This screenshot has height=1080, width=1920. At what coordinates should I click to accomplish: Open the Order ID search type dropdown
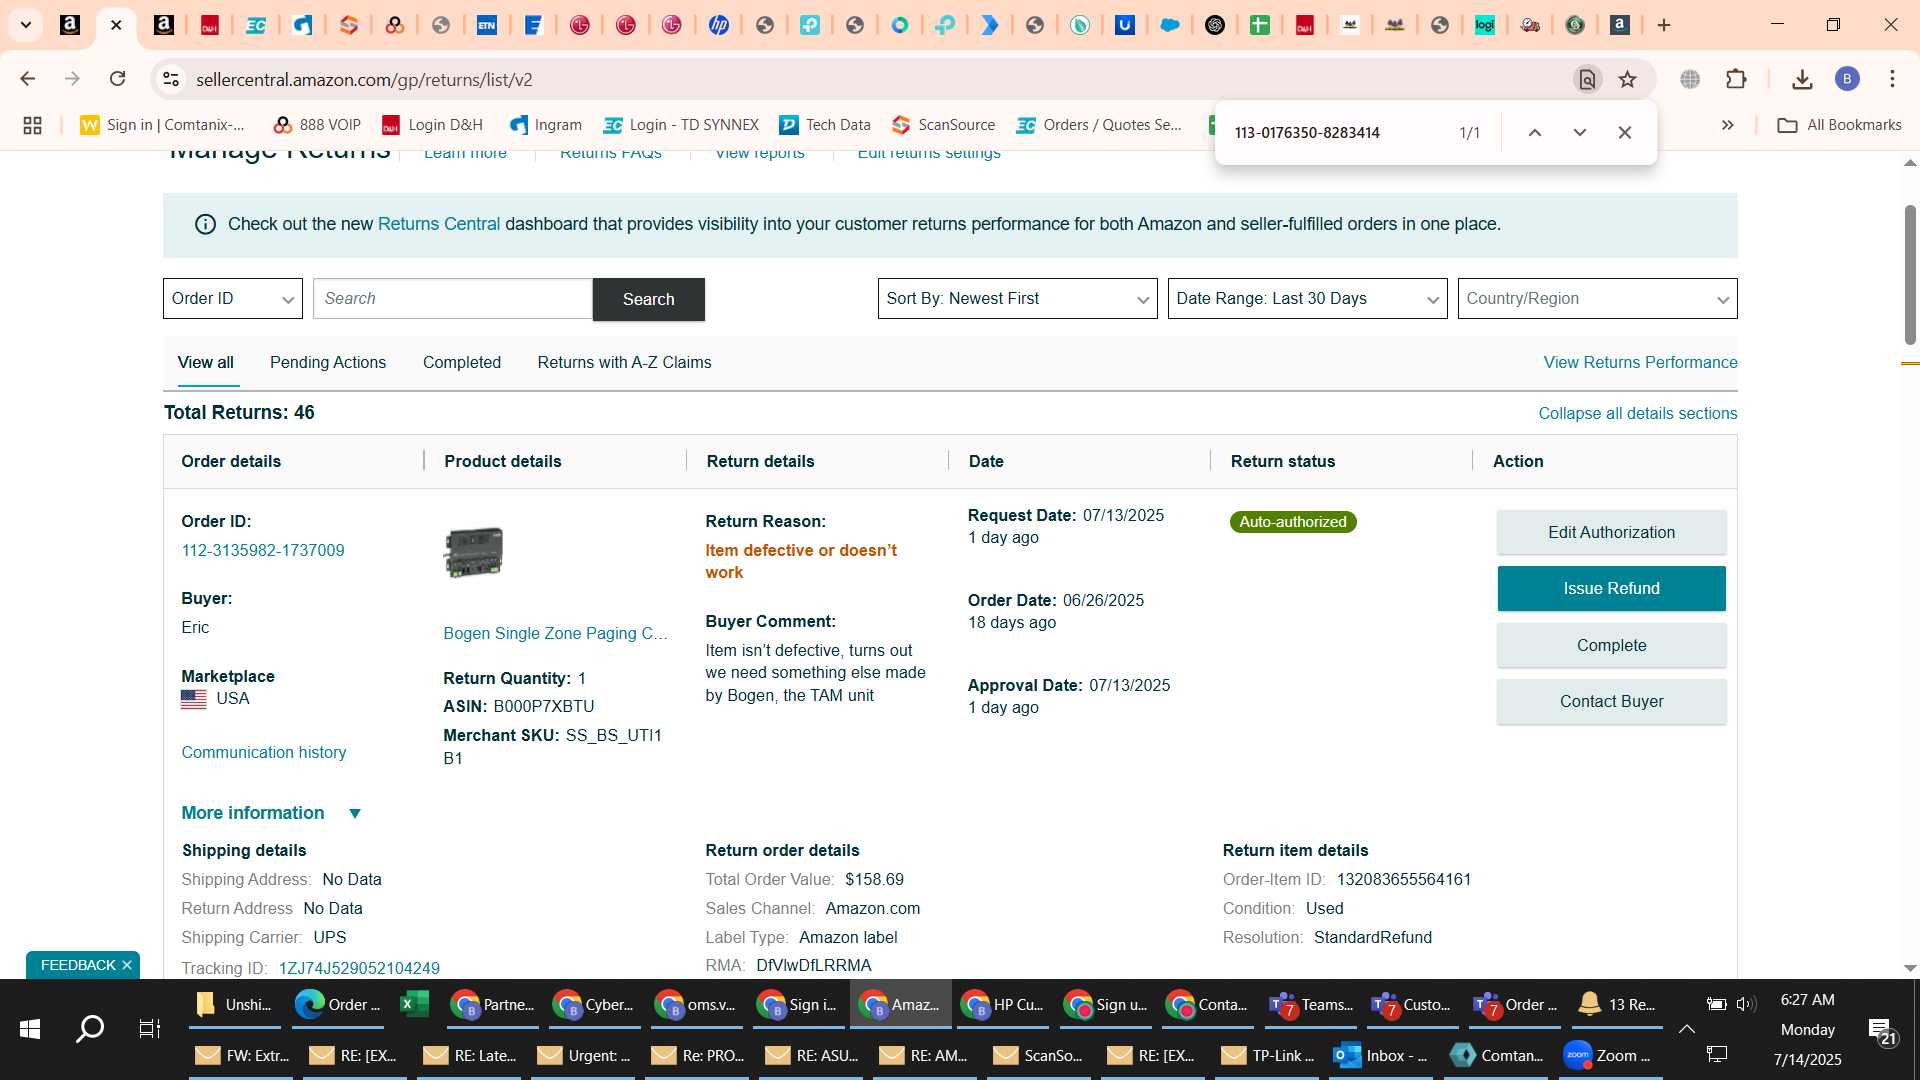[233, 298]
